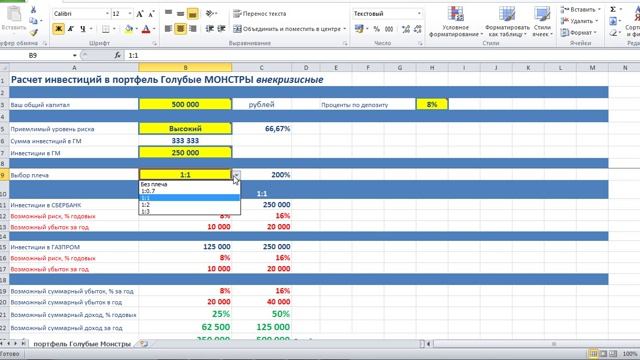Click the fx insert function icon

(118, 55)
